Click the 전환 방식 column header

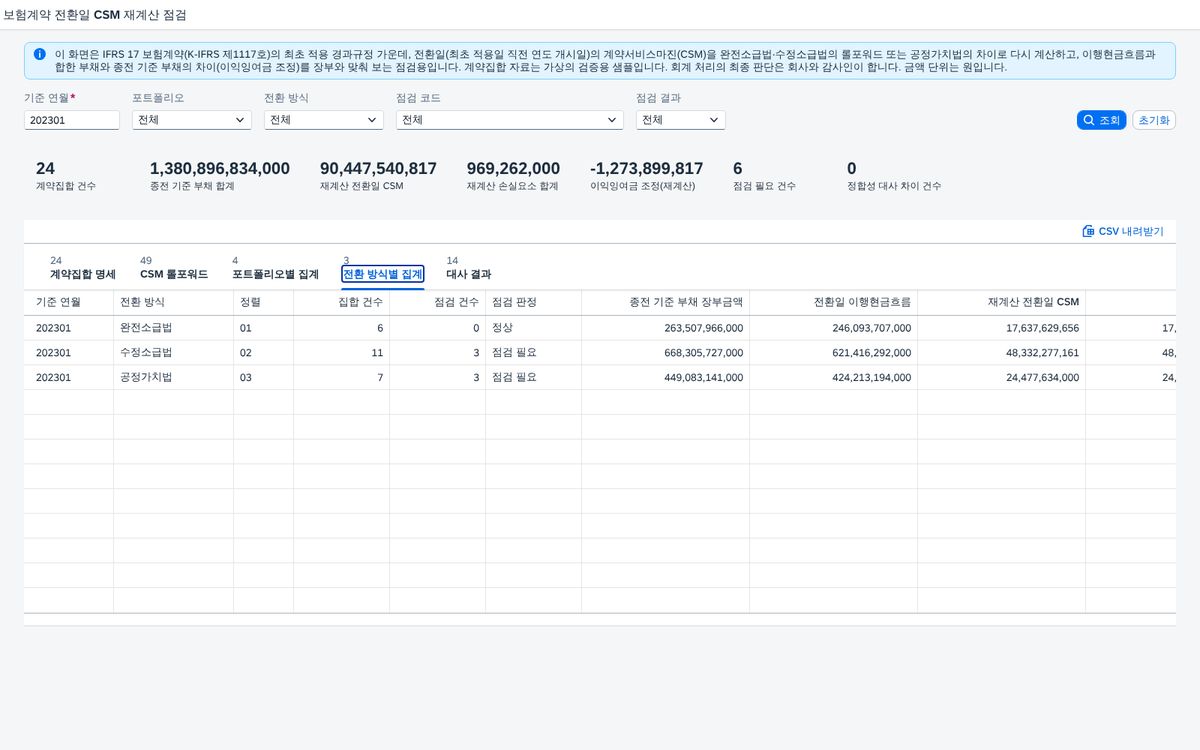coord(174,302)
